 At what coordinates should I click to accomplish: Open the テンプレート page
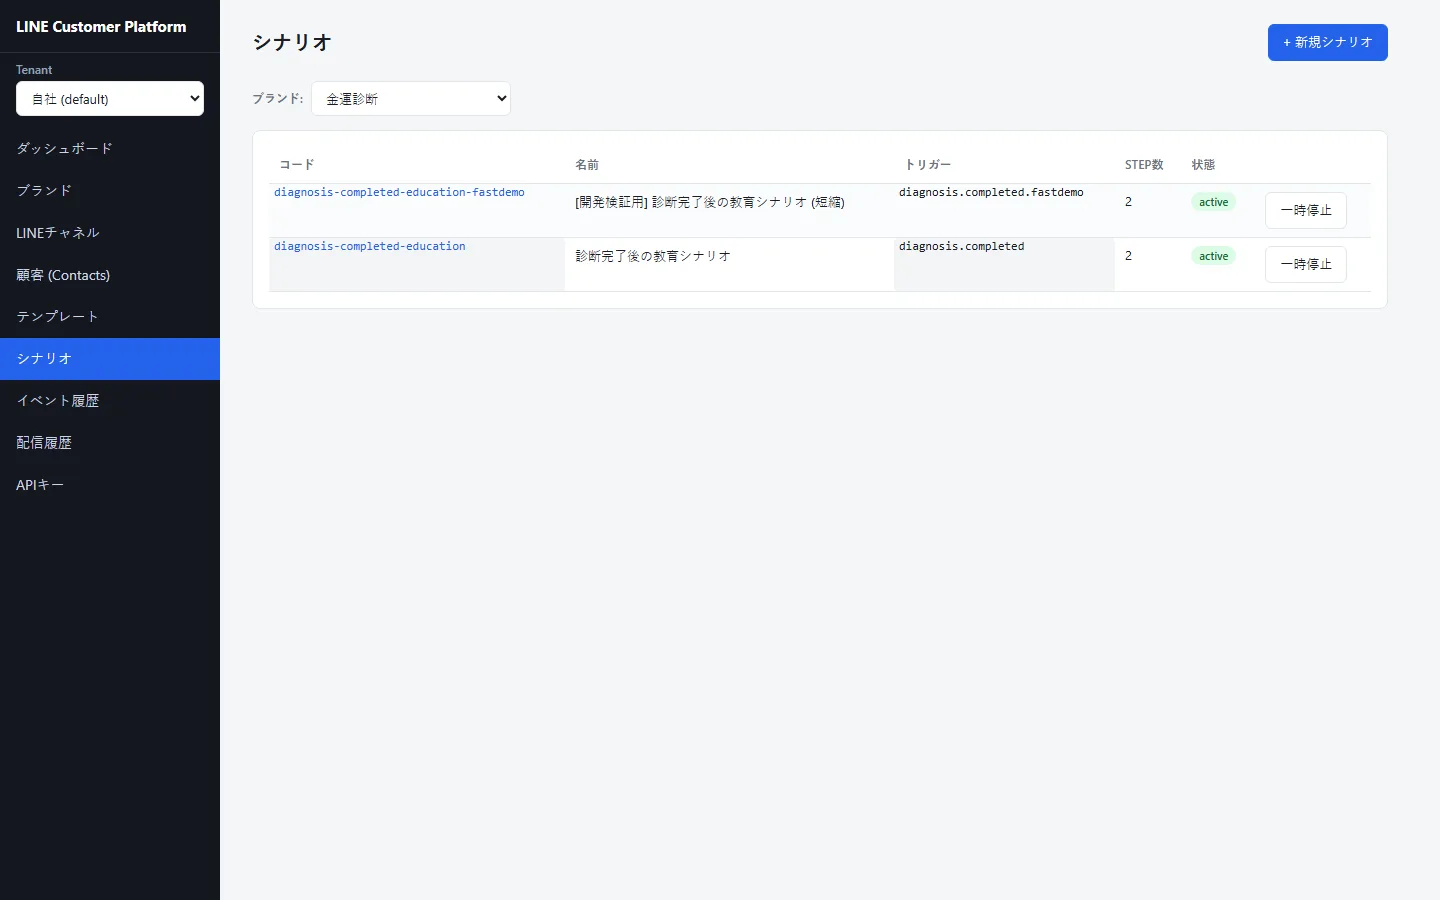click(110, 316)
